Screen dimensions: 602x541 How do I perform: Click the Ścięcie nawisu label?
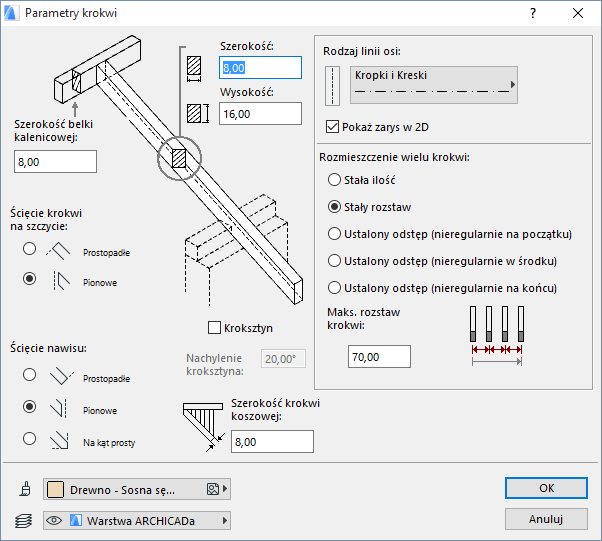(x=48, y=348)
